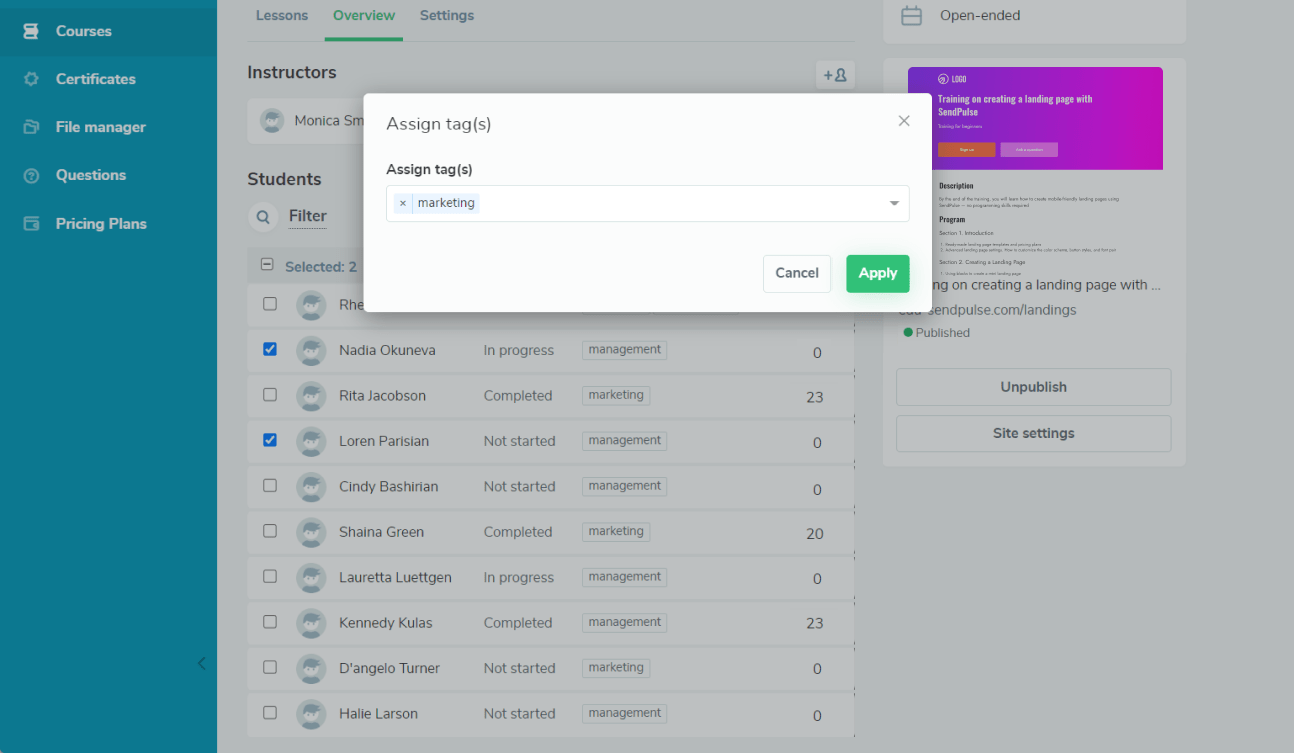Screen dimensions: 1294x753
Task: Click the Courses sidebar icon
Action: (31, 31)
